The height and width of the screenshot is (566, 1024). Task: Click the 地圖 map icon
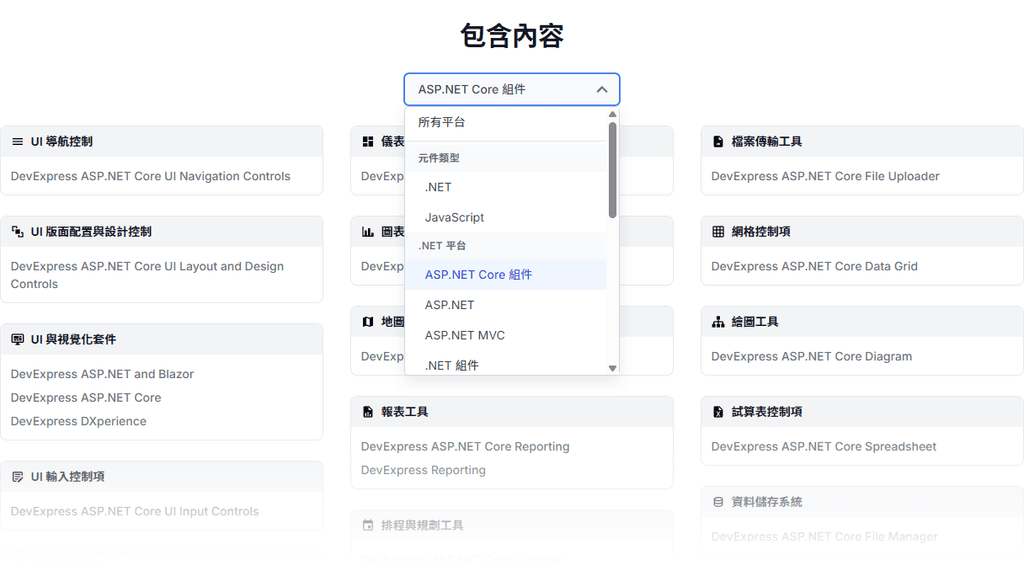[x=368, y=322]
